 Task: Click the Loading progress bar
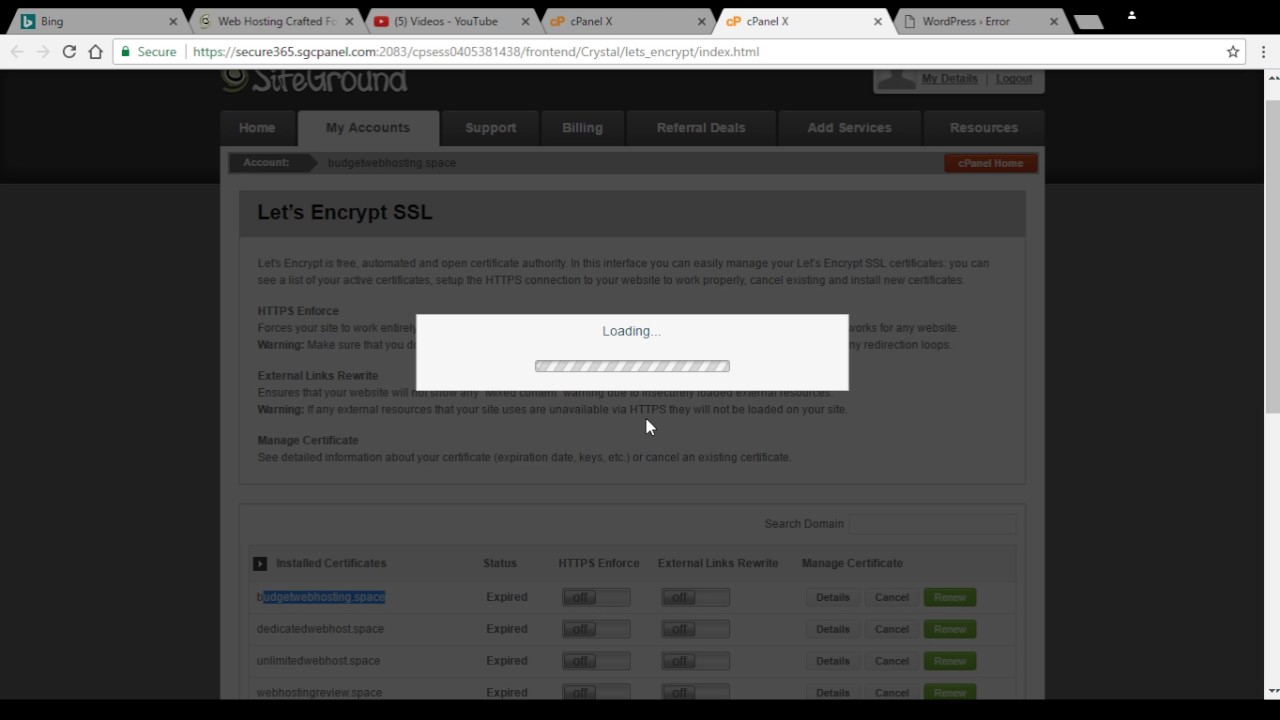pyautogui.click(x=632, y=366)
